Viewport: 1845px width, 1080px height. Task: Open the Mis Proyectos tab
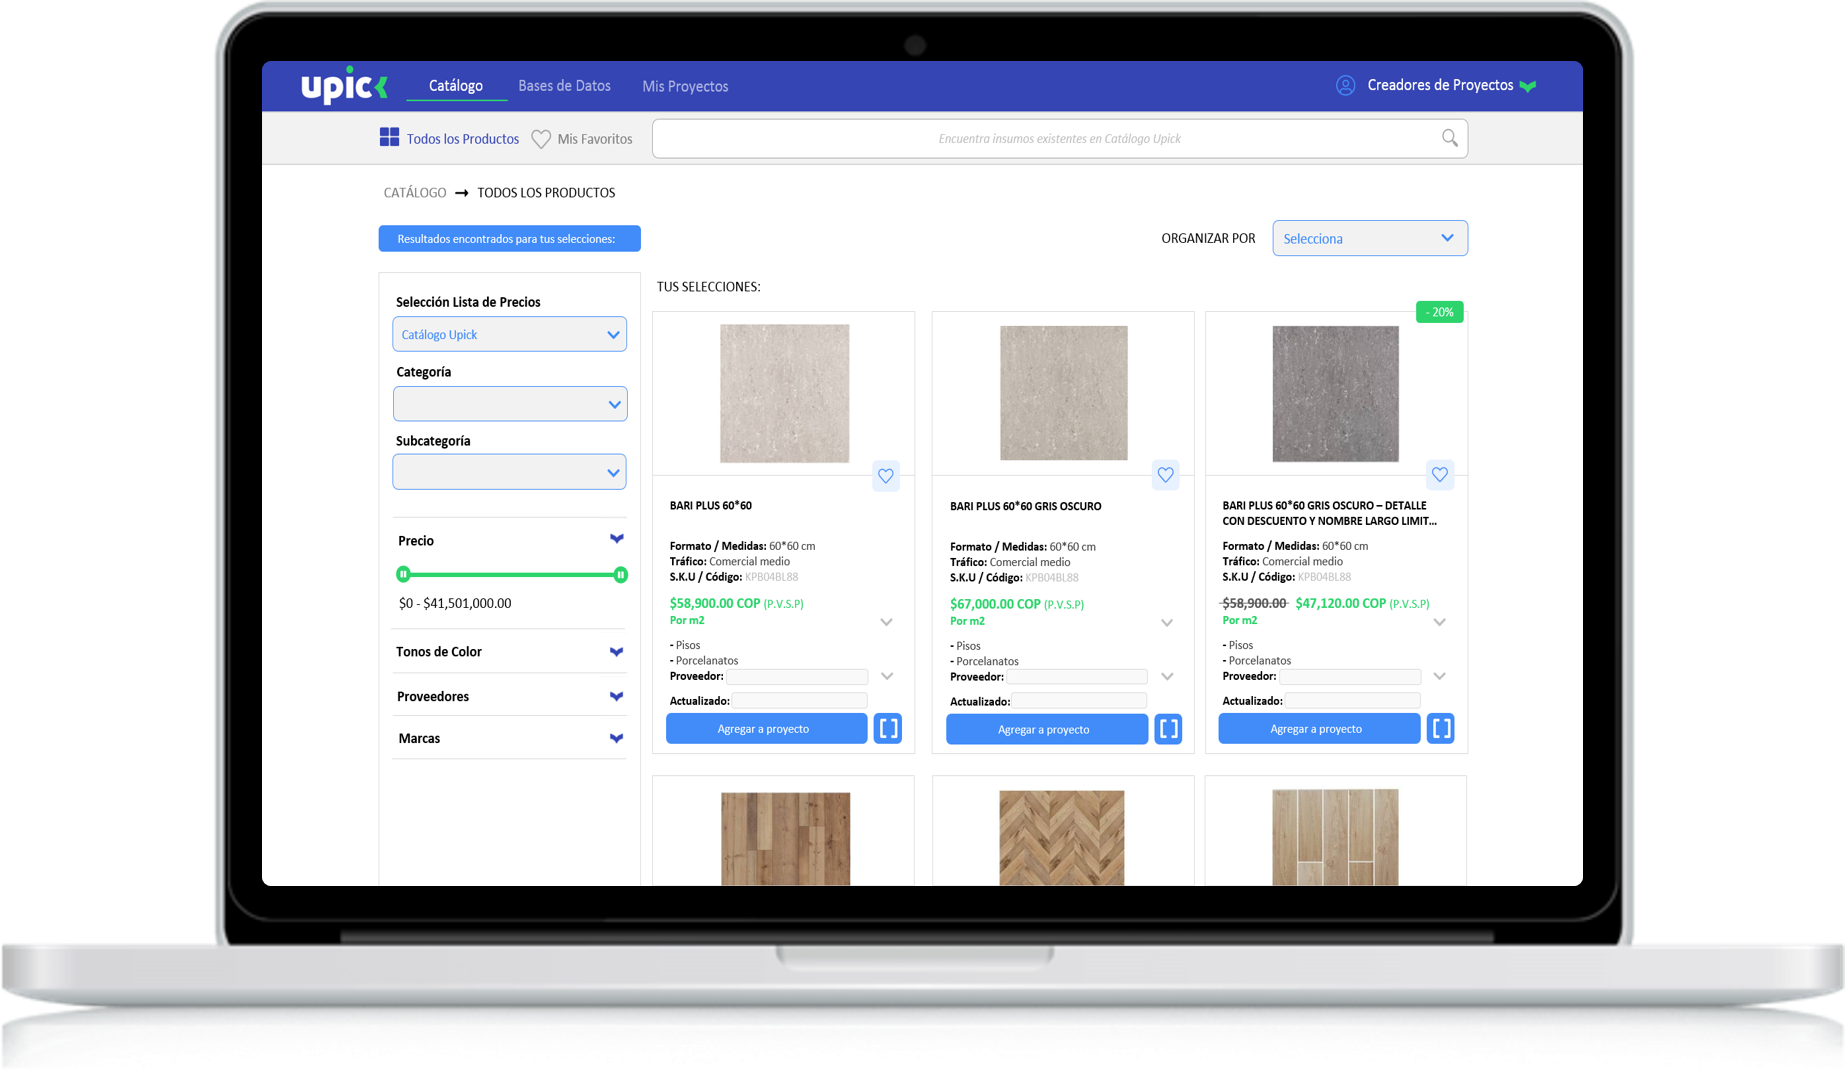pyautogui.click(x=685, y=87)
